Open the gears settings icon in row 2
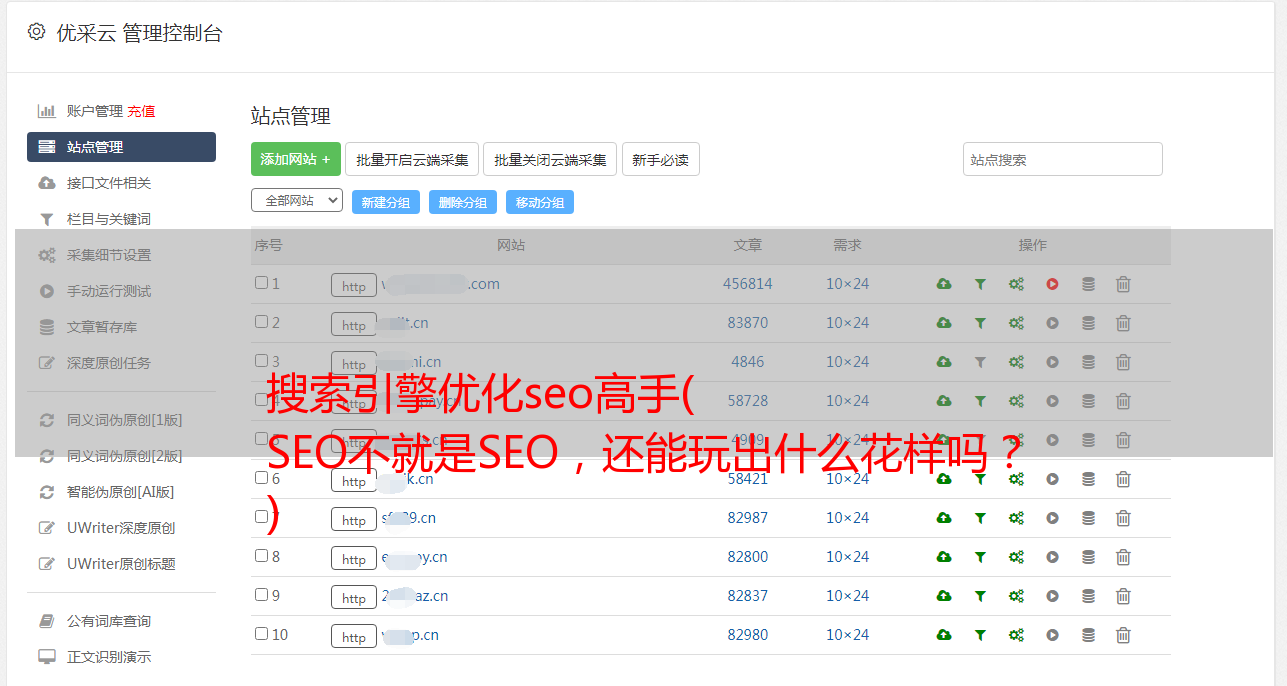This screenshot has width=1287, height=686. [1016, 323]
